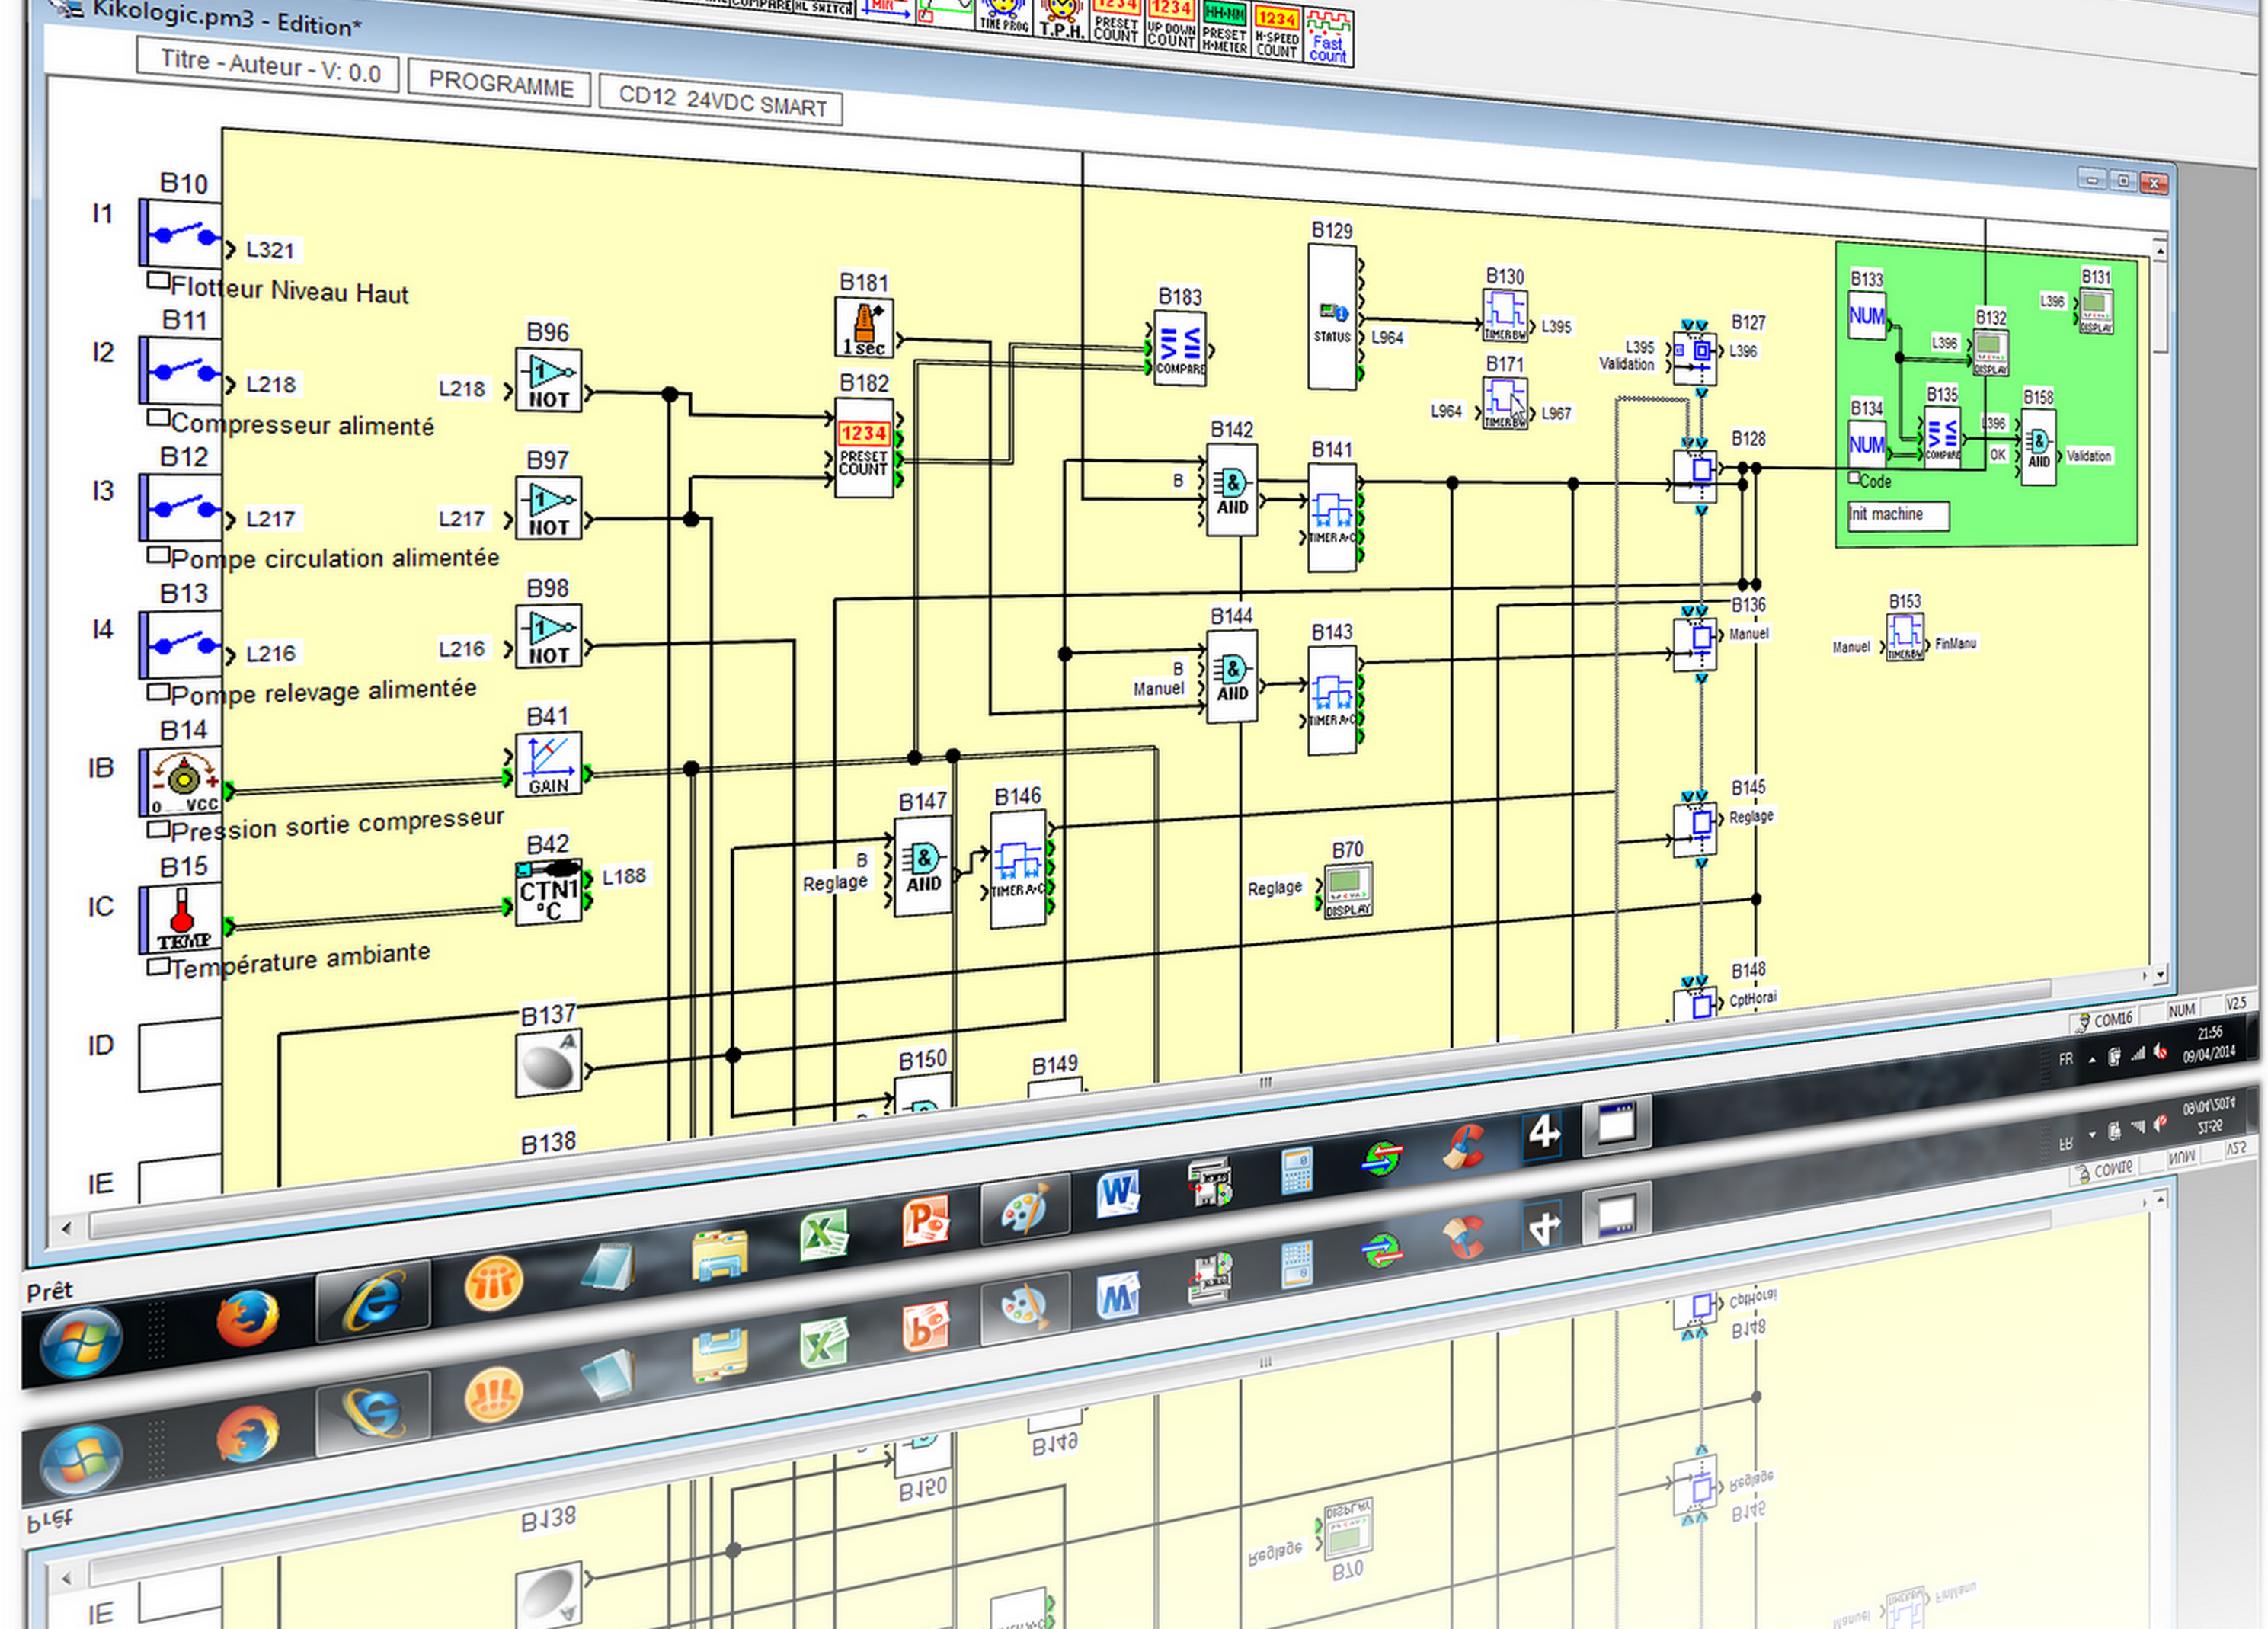Select the B182 PRESET COUNT block
The width and height of the screenshot is (2268, 1629).
pyautogui.click(x=864, y=448)
